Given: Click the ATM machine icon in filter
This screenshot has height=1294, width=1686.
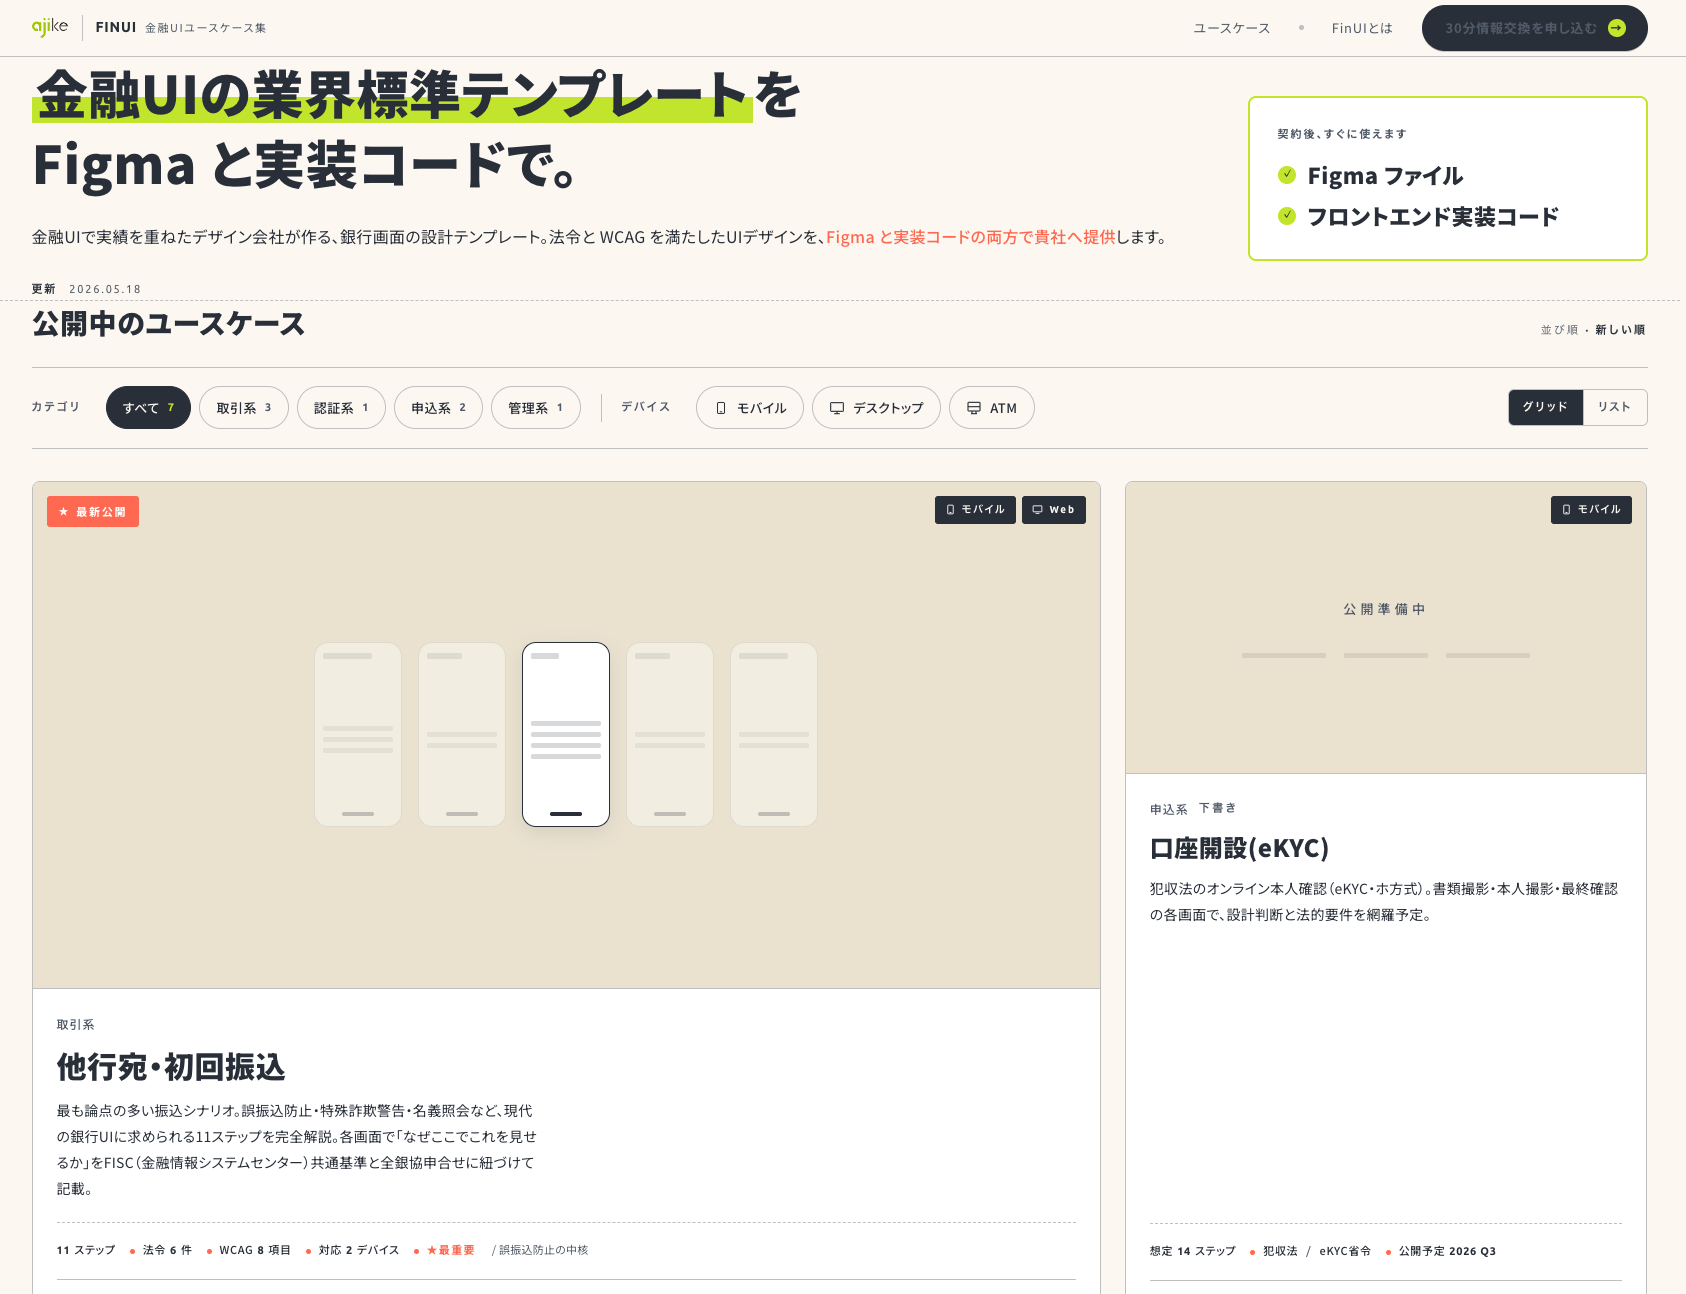Looking at the screenshot, I should click(974, 408).
